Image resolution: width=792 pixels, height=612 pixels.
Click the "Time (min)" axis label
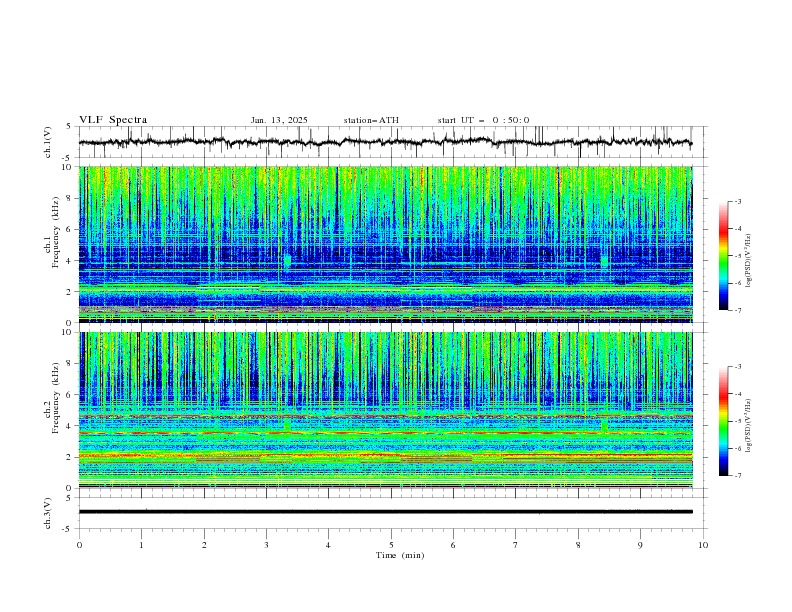(x=400, y=555)
